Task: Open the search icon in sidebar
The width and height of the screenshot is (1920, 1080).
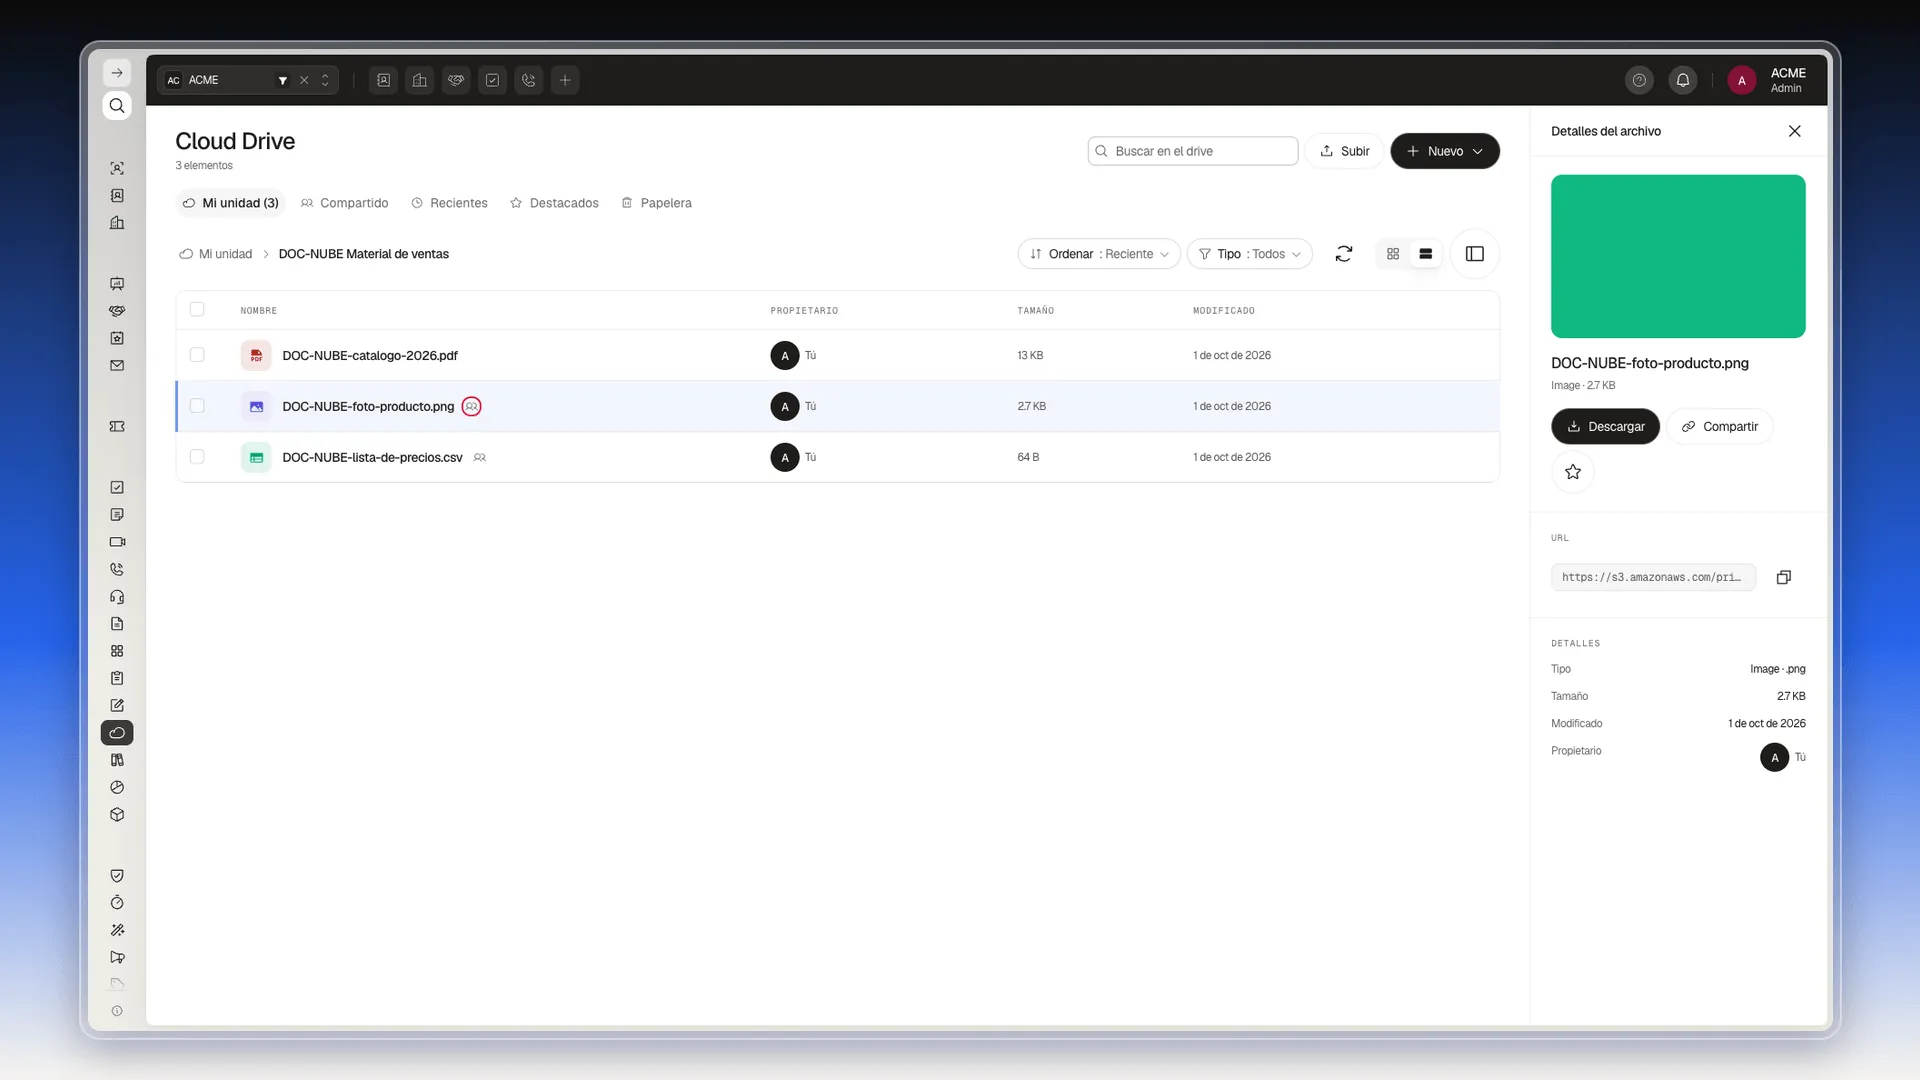Action: pos(117,106)
